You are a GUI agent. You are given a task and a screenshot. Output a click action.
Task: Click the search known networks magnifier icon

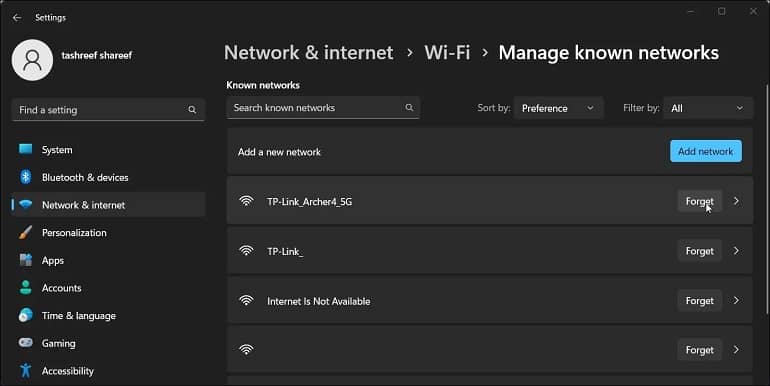pos(409,108)
